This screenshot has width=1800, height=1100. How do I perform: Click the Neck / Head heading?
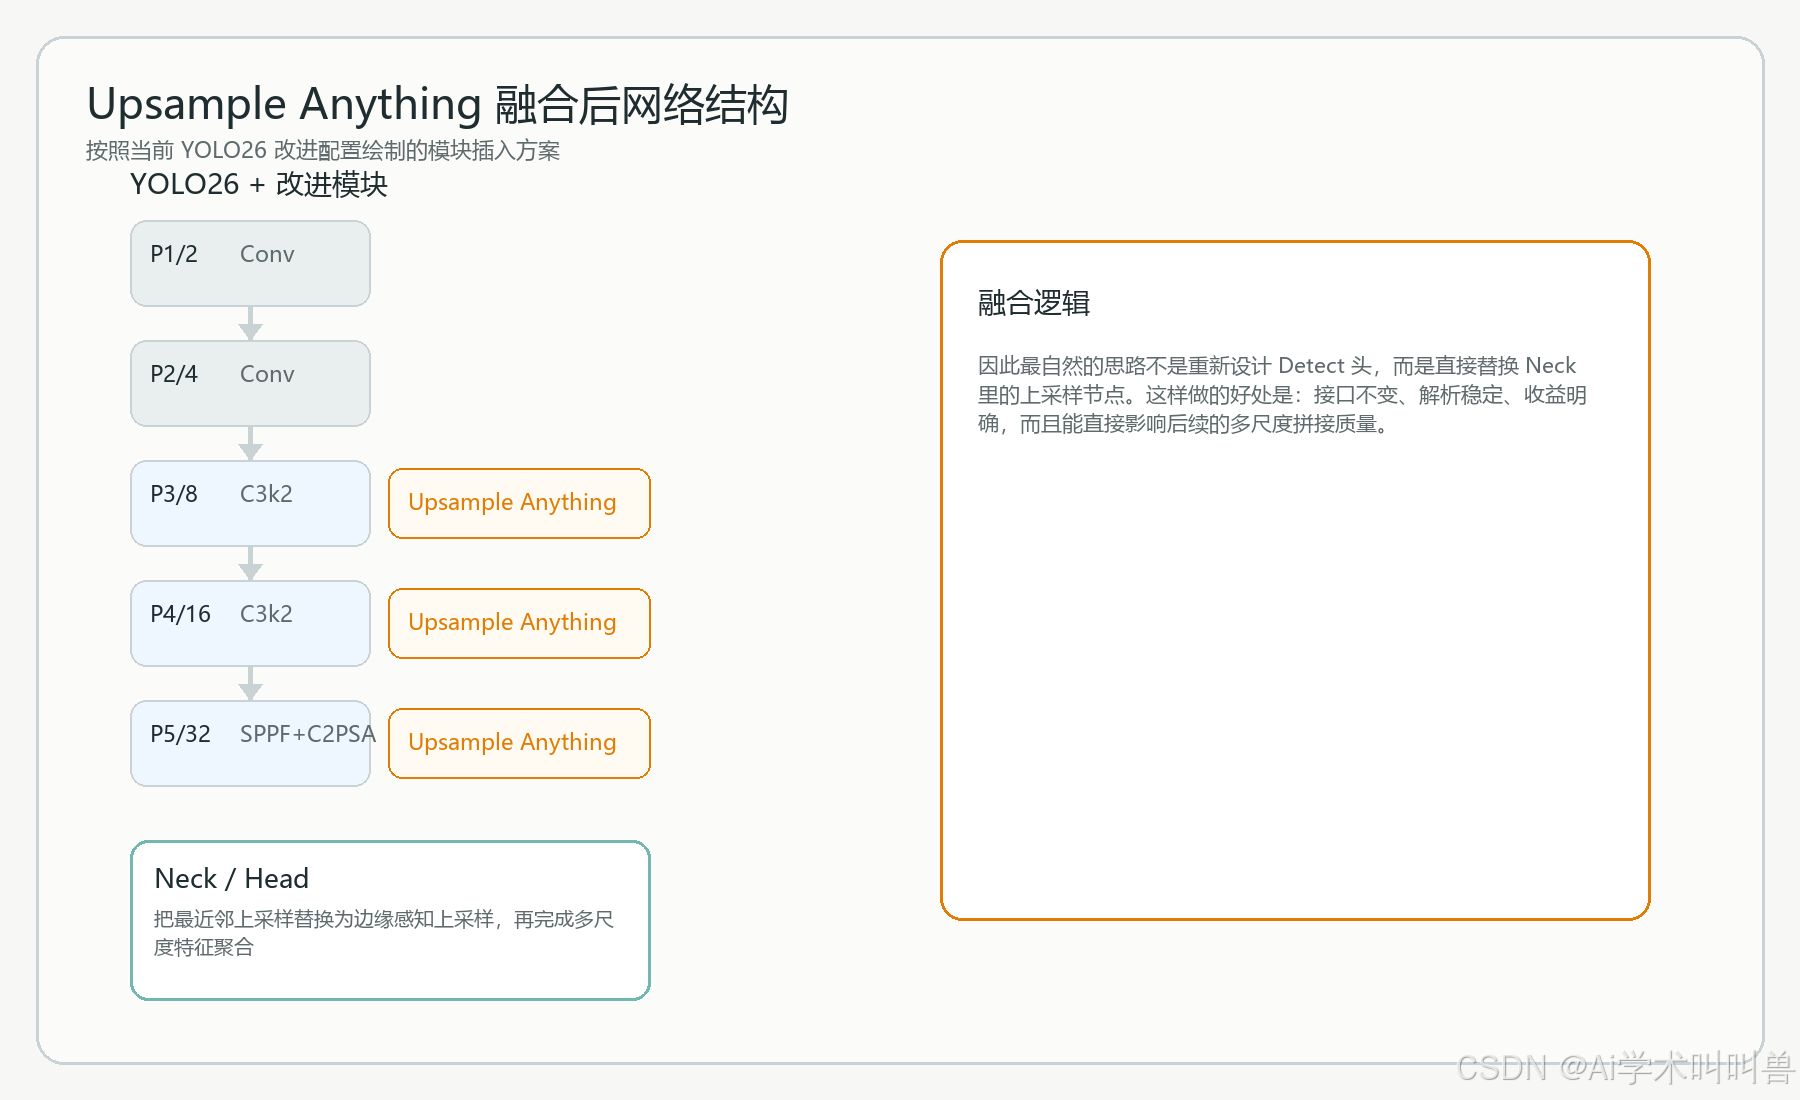232,878
